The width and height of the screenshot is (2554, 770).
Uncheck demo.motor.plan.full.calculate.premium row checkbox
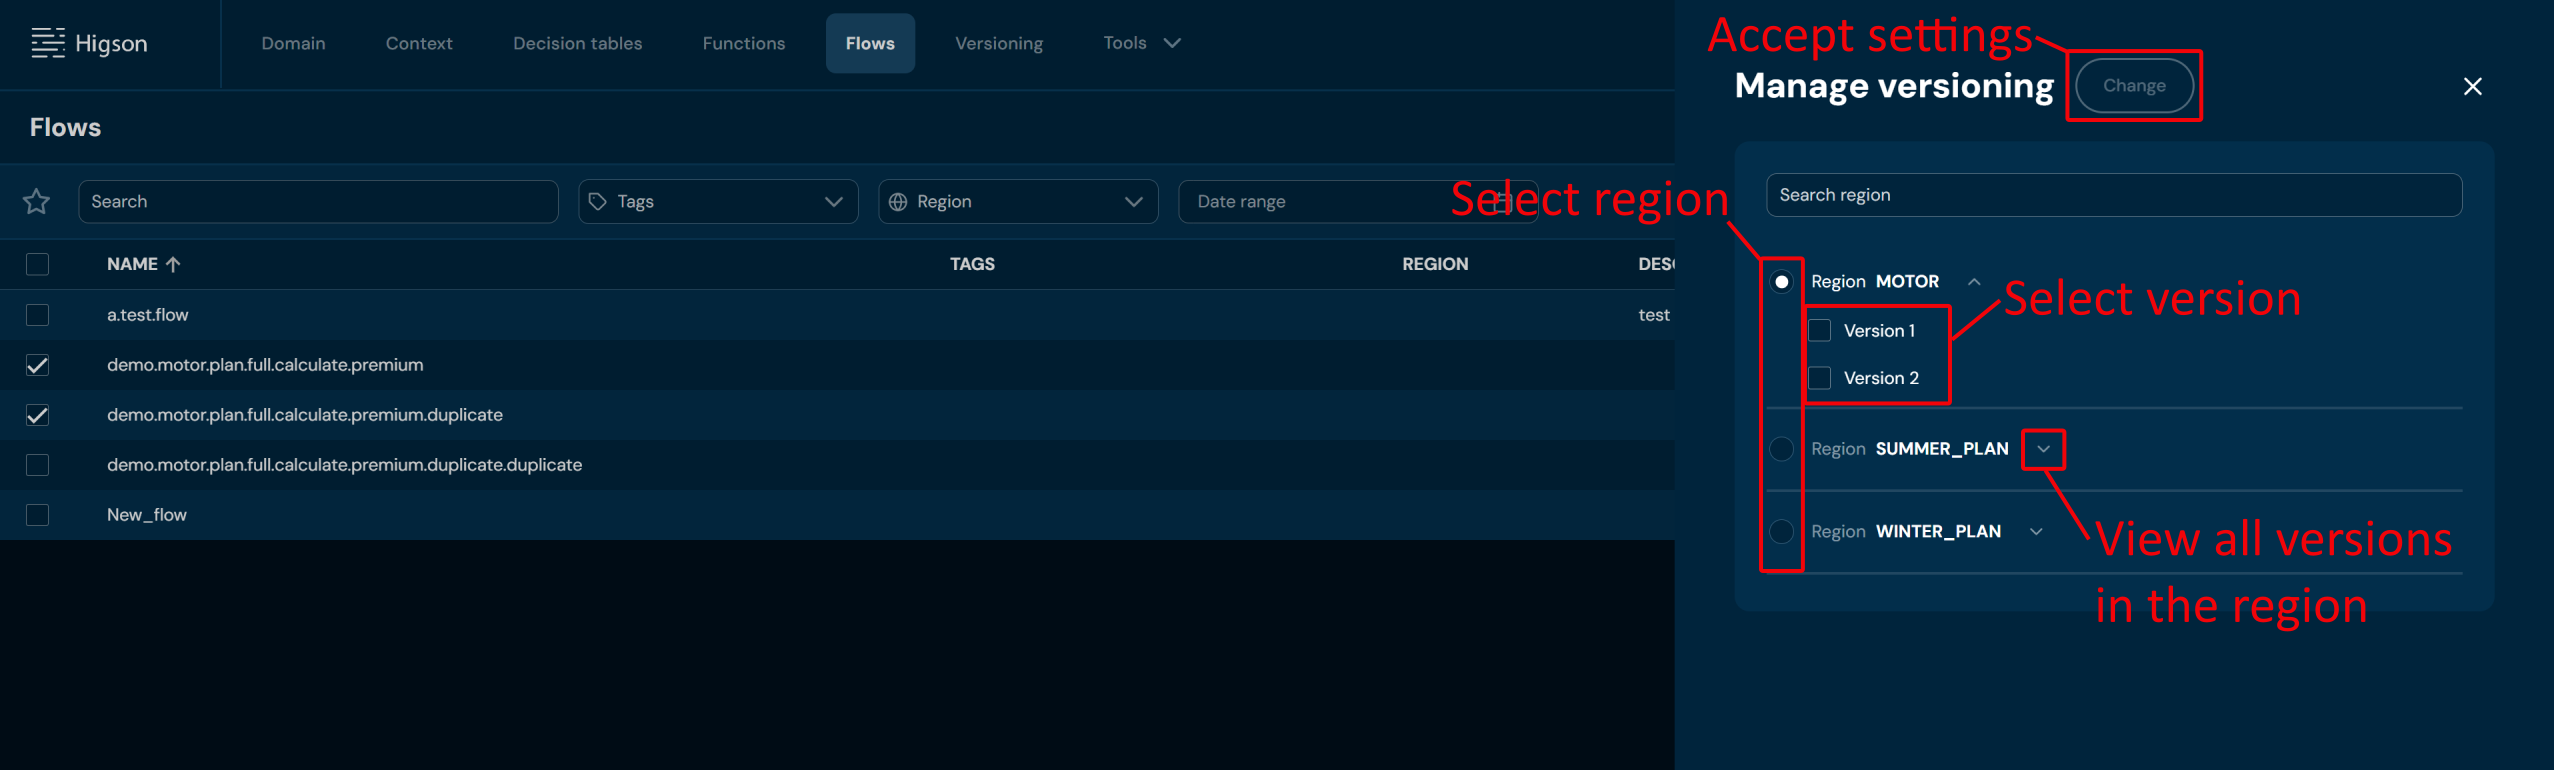coord(37,365)
